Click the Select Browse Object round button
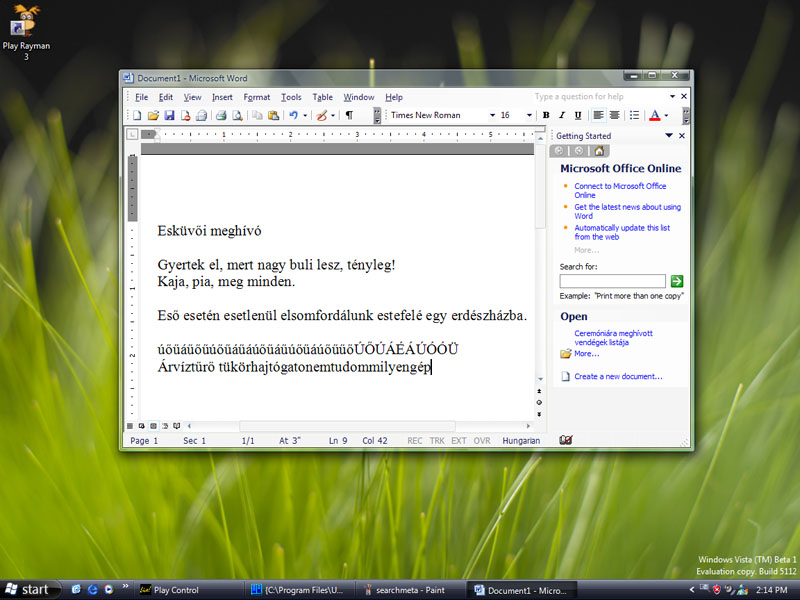 (539, 403)
